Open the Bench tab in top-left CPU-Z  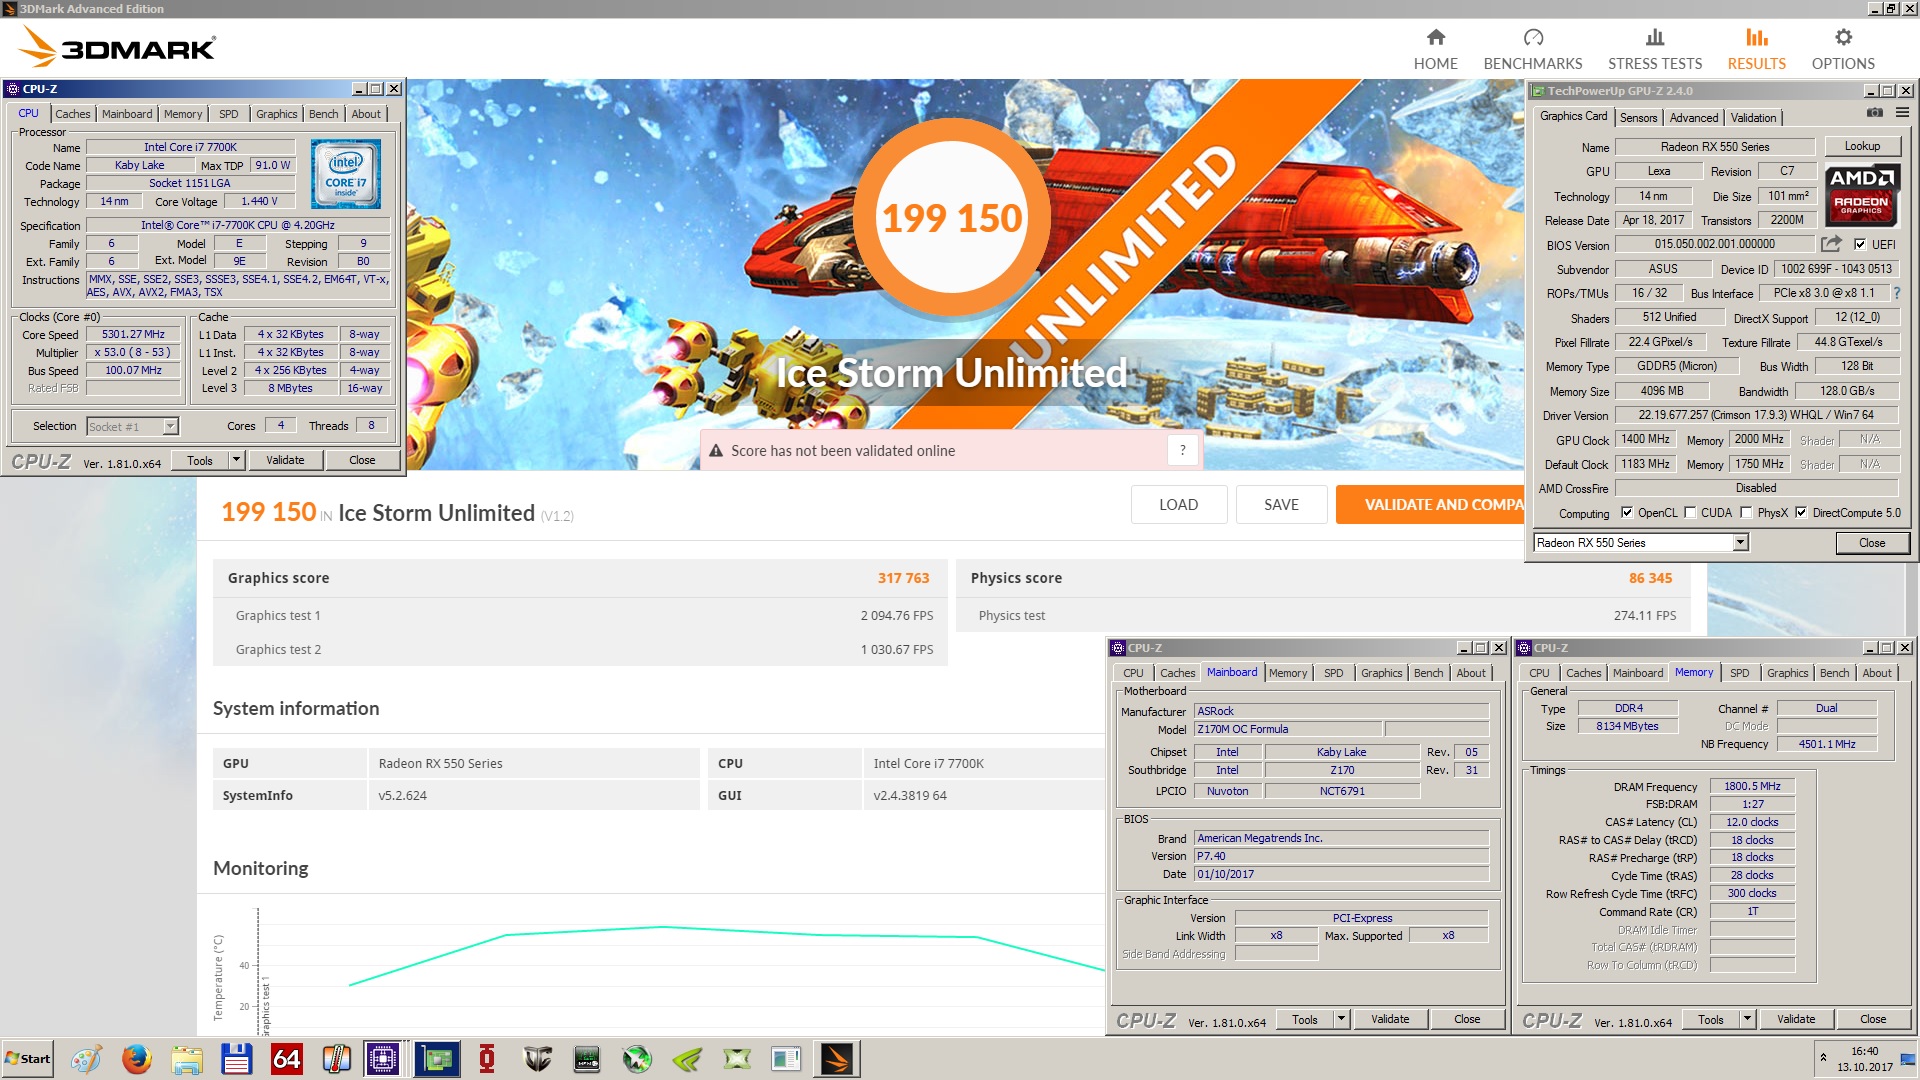pos(323,114)
